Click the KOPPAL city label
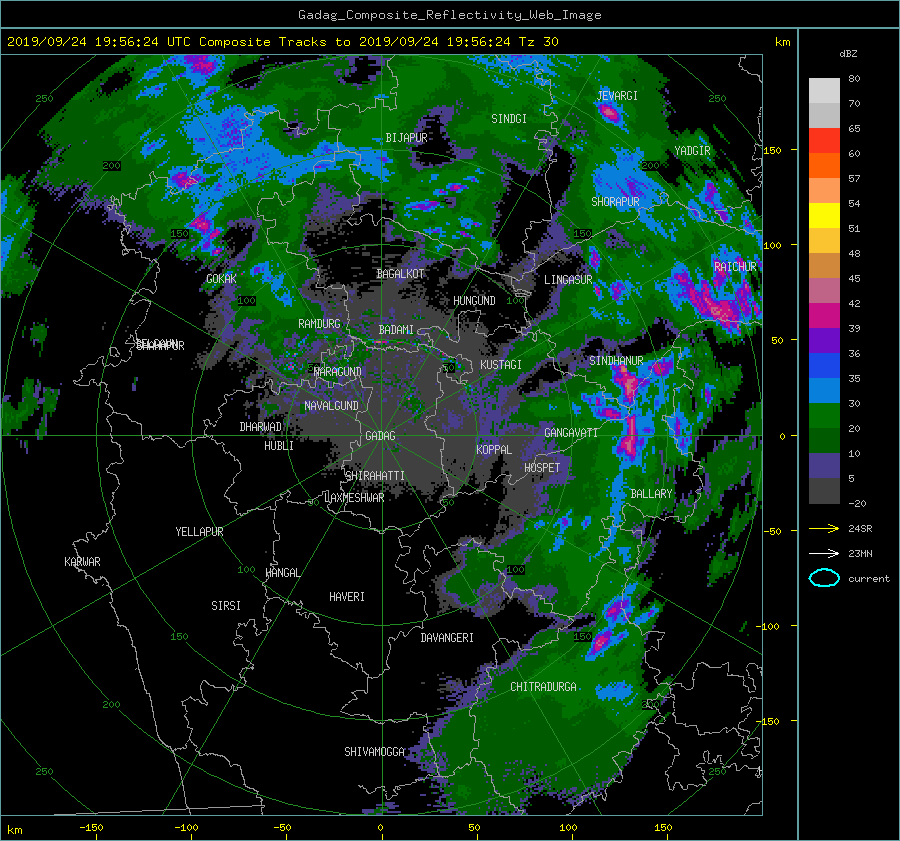 coord(494,449)
